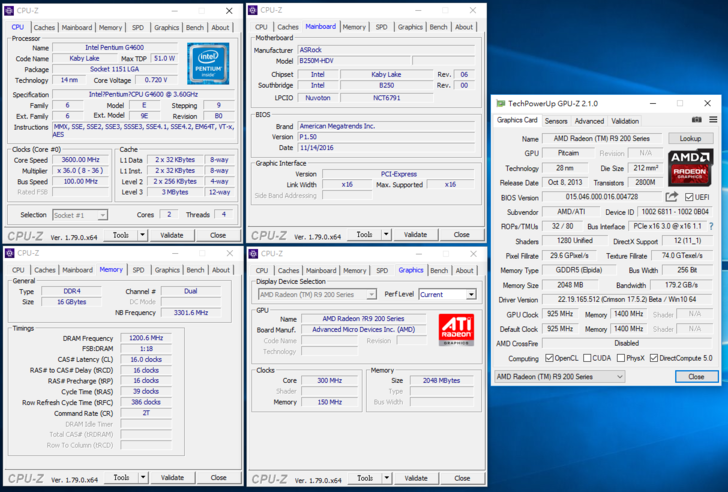The image size is (728, 492).
Task: Click the TechPowerUp GPU-Z title bar icon
Action: click(x=500, y=103)
